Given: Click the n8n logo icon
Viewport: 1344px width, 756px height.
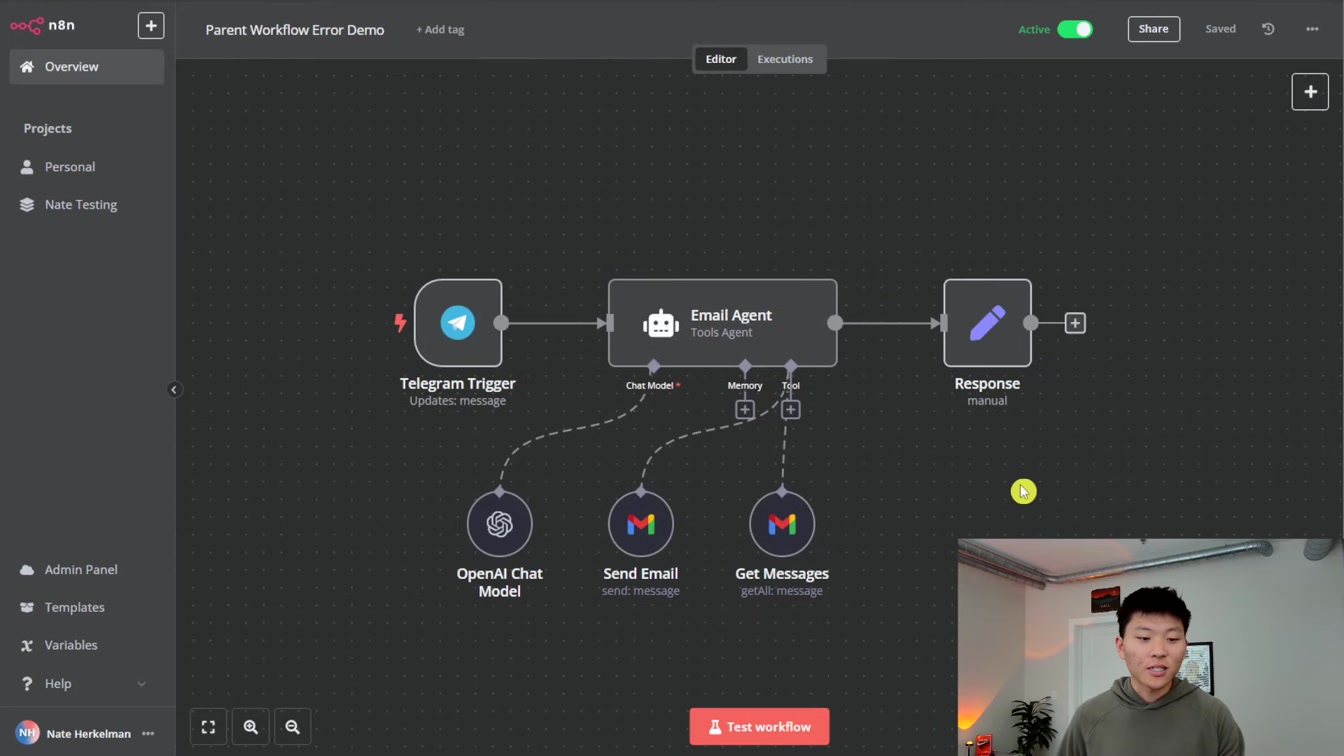Looking at the screenshot, I should (27, 25).
